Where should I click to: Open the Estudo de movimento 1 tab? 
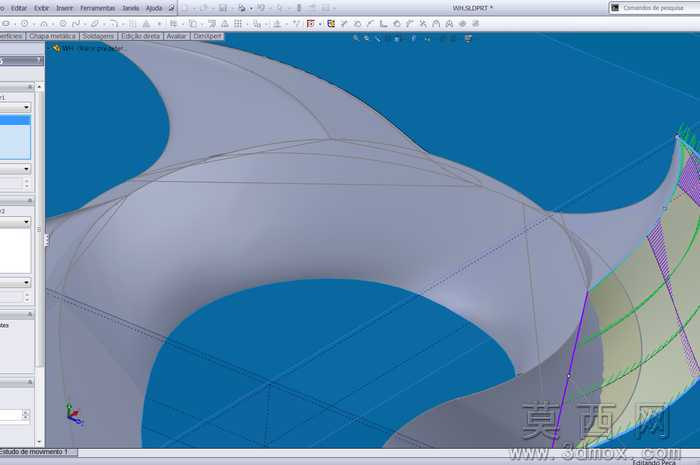click(x=35, y=452)
